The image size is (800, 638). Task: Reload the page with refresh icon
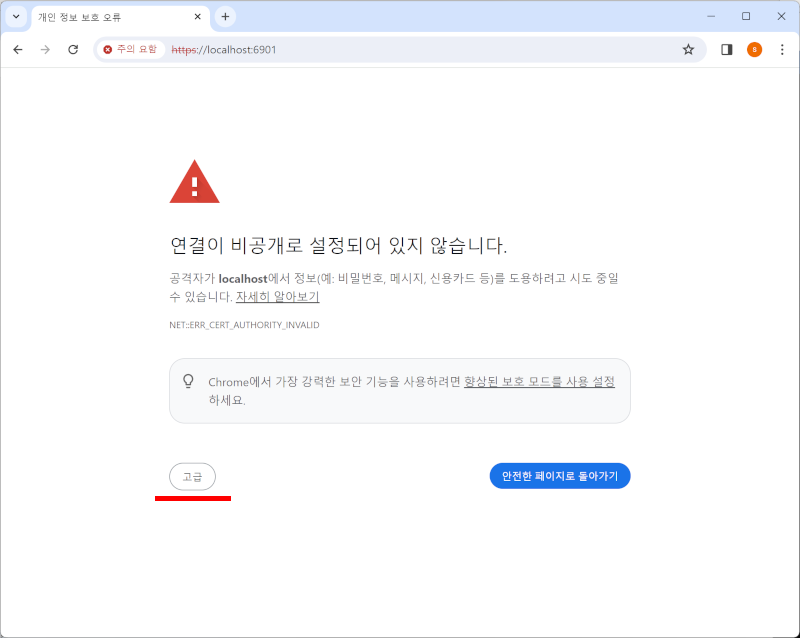pos(73,50)
